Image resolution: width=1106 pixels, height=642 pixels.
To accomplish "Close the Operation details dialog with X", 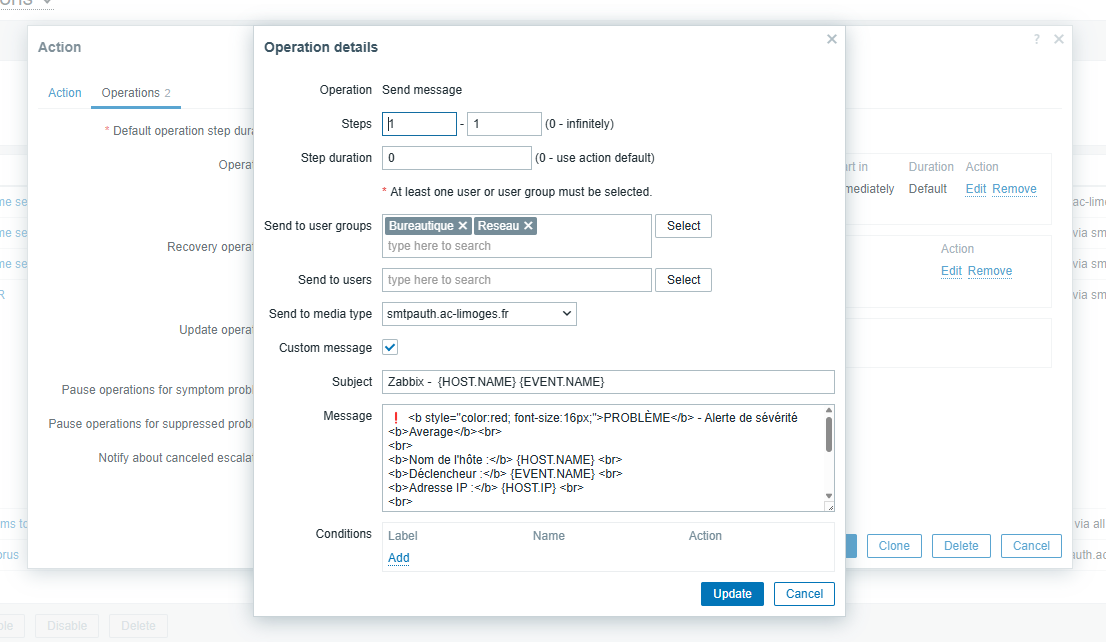I will point(831,39).
